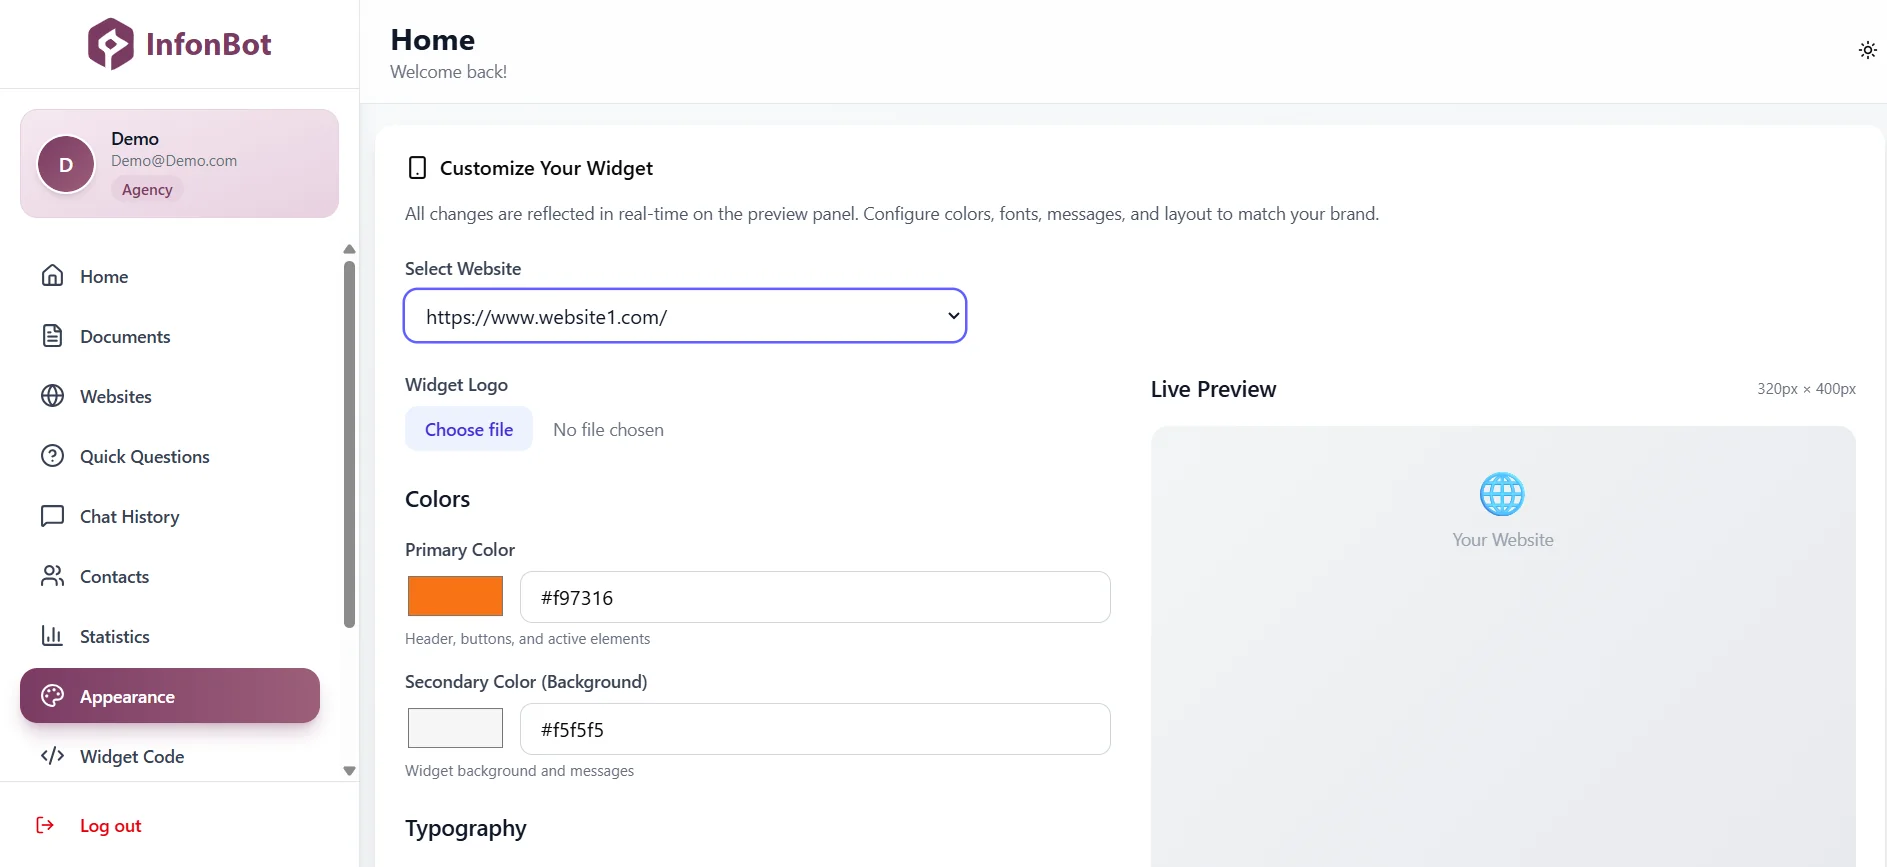Click 'Header, buttons, and active elements' hint
1887x867 pixels.
click(x=527, y=639)
